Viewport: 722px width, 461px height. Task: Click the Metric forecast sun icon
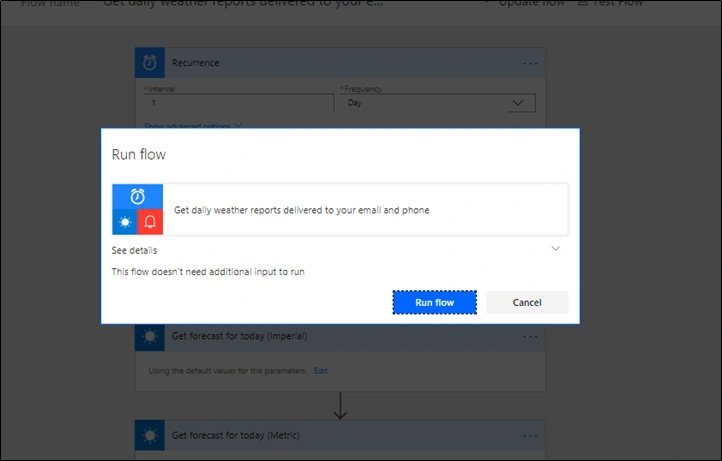[150, 435]
